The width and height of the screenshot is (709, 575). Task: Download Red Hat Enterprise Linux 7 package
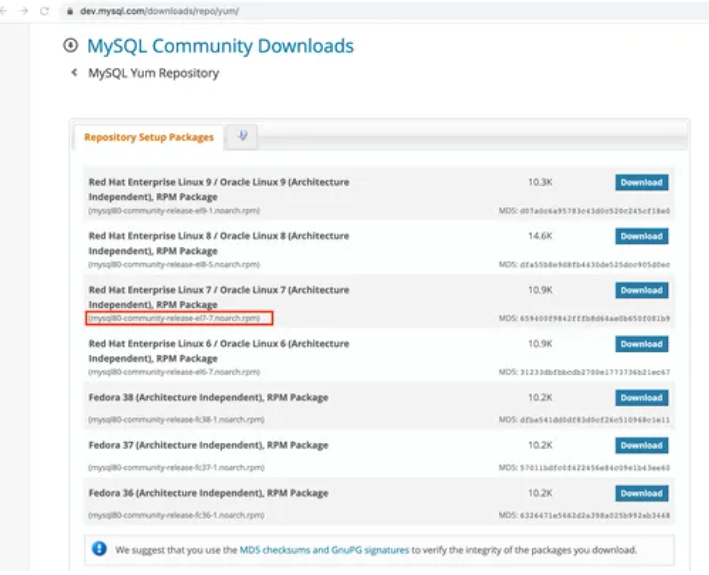coord(641,290)
